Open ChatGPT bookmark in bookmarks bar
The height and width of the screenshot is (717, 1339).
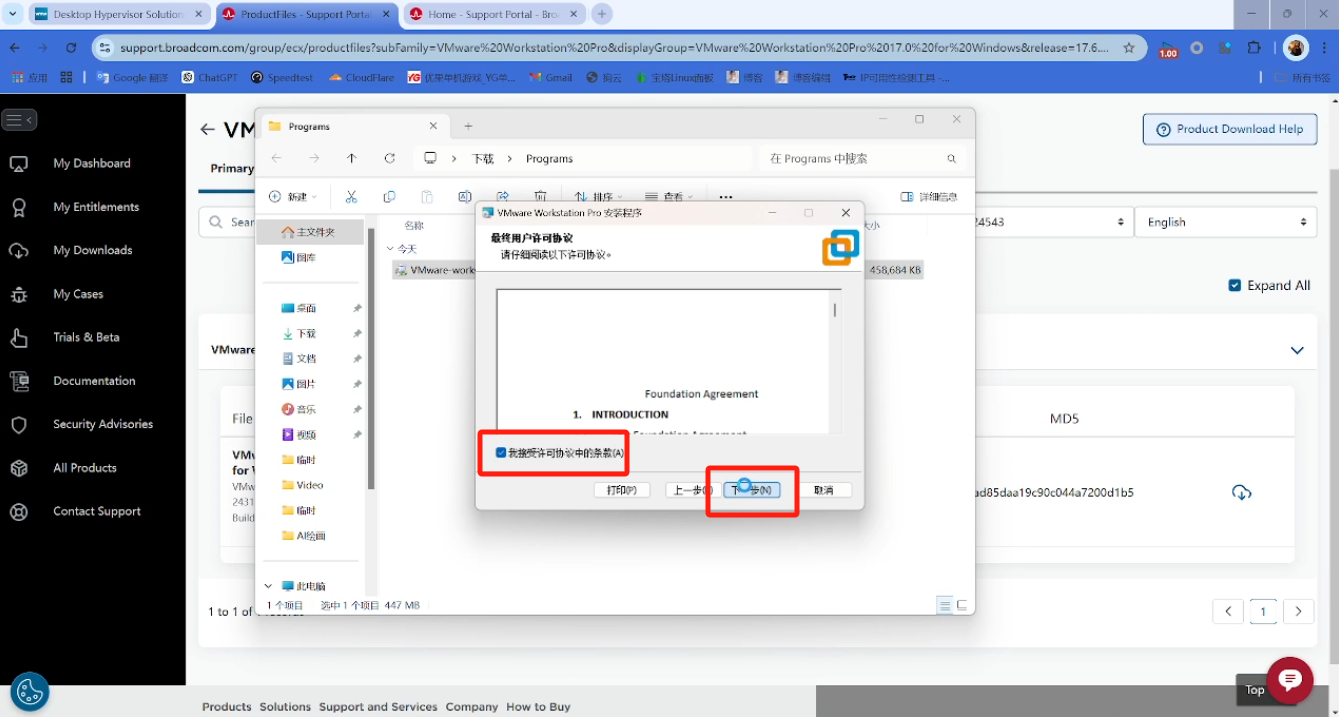click(209, 77)
